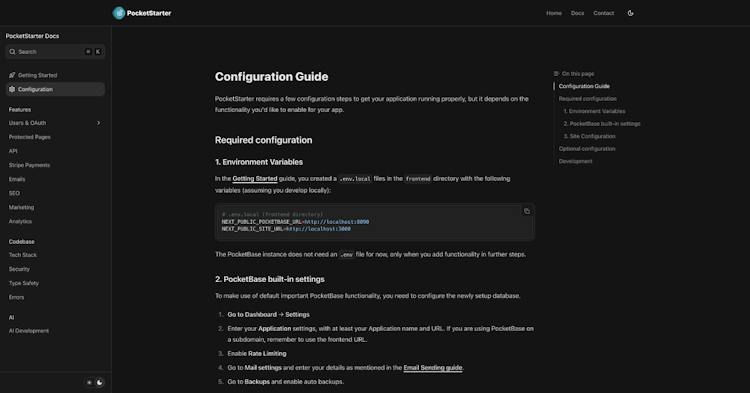Click the K shortcut key badge
This screenshot has height=393, width=750.
tap(98, 52)
